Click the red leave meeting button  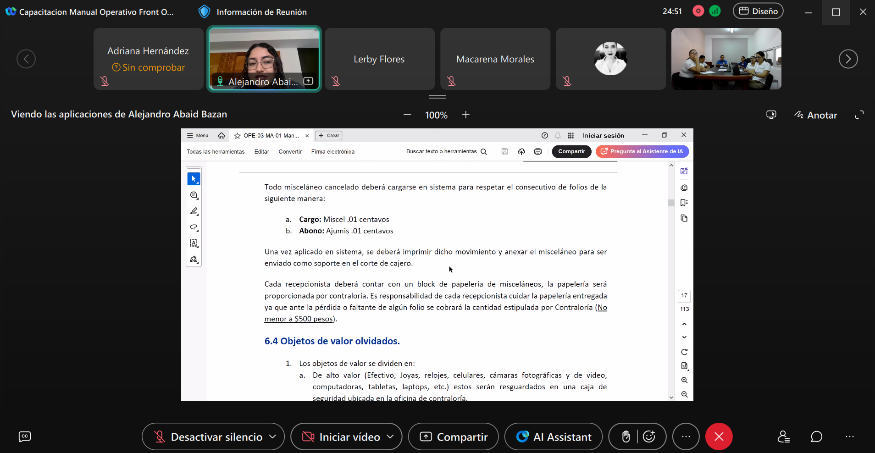click(x=718, y=437)
